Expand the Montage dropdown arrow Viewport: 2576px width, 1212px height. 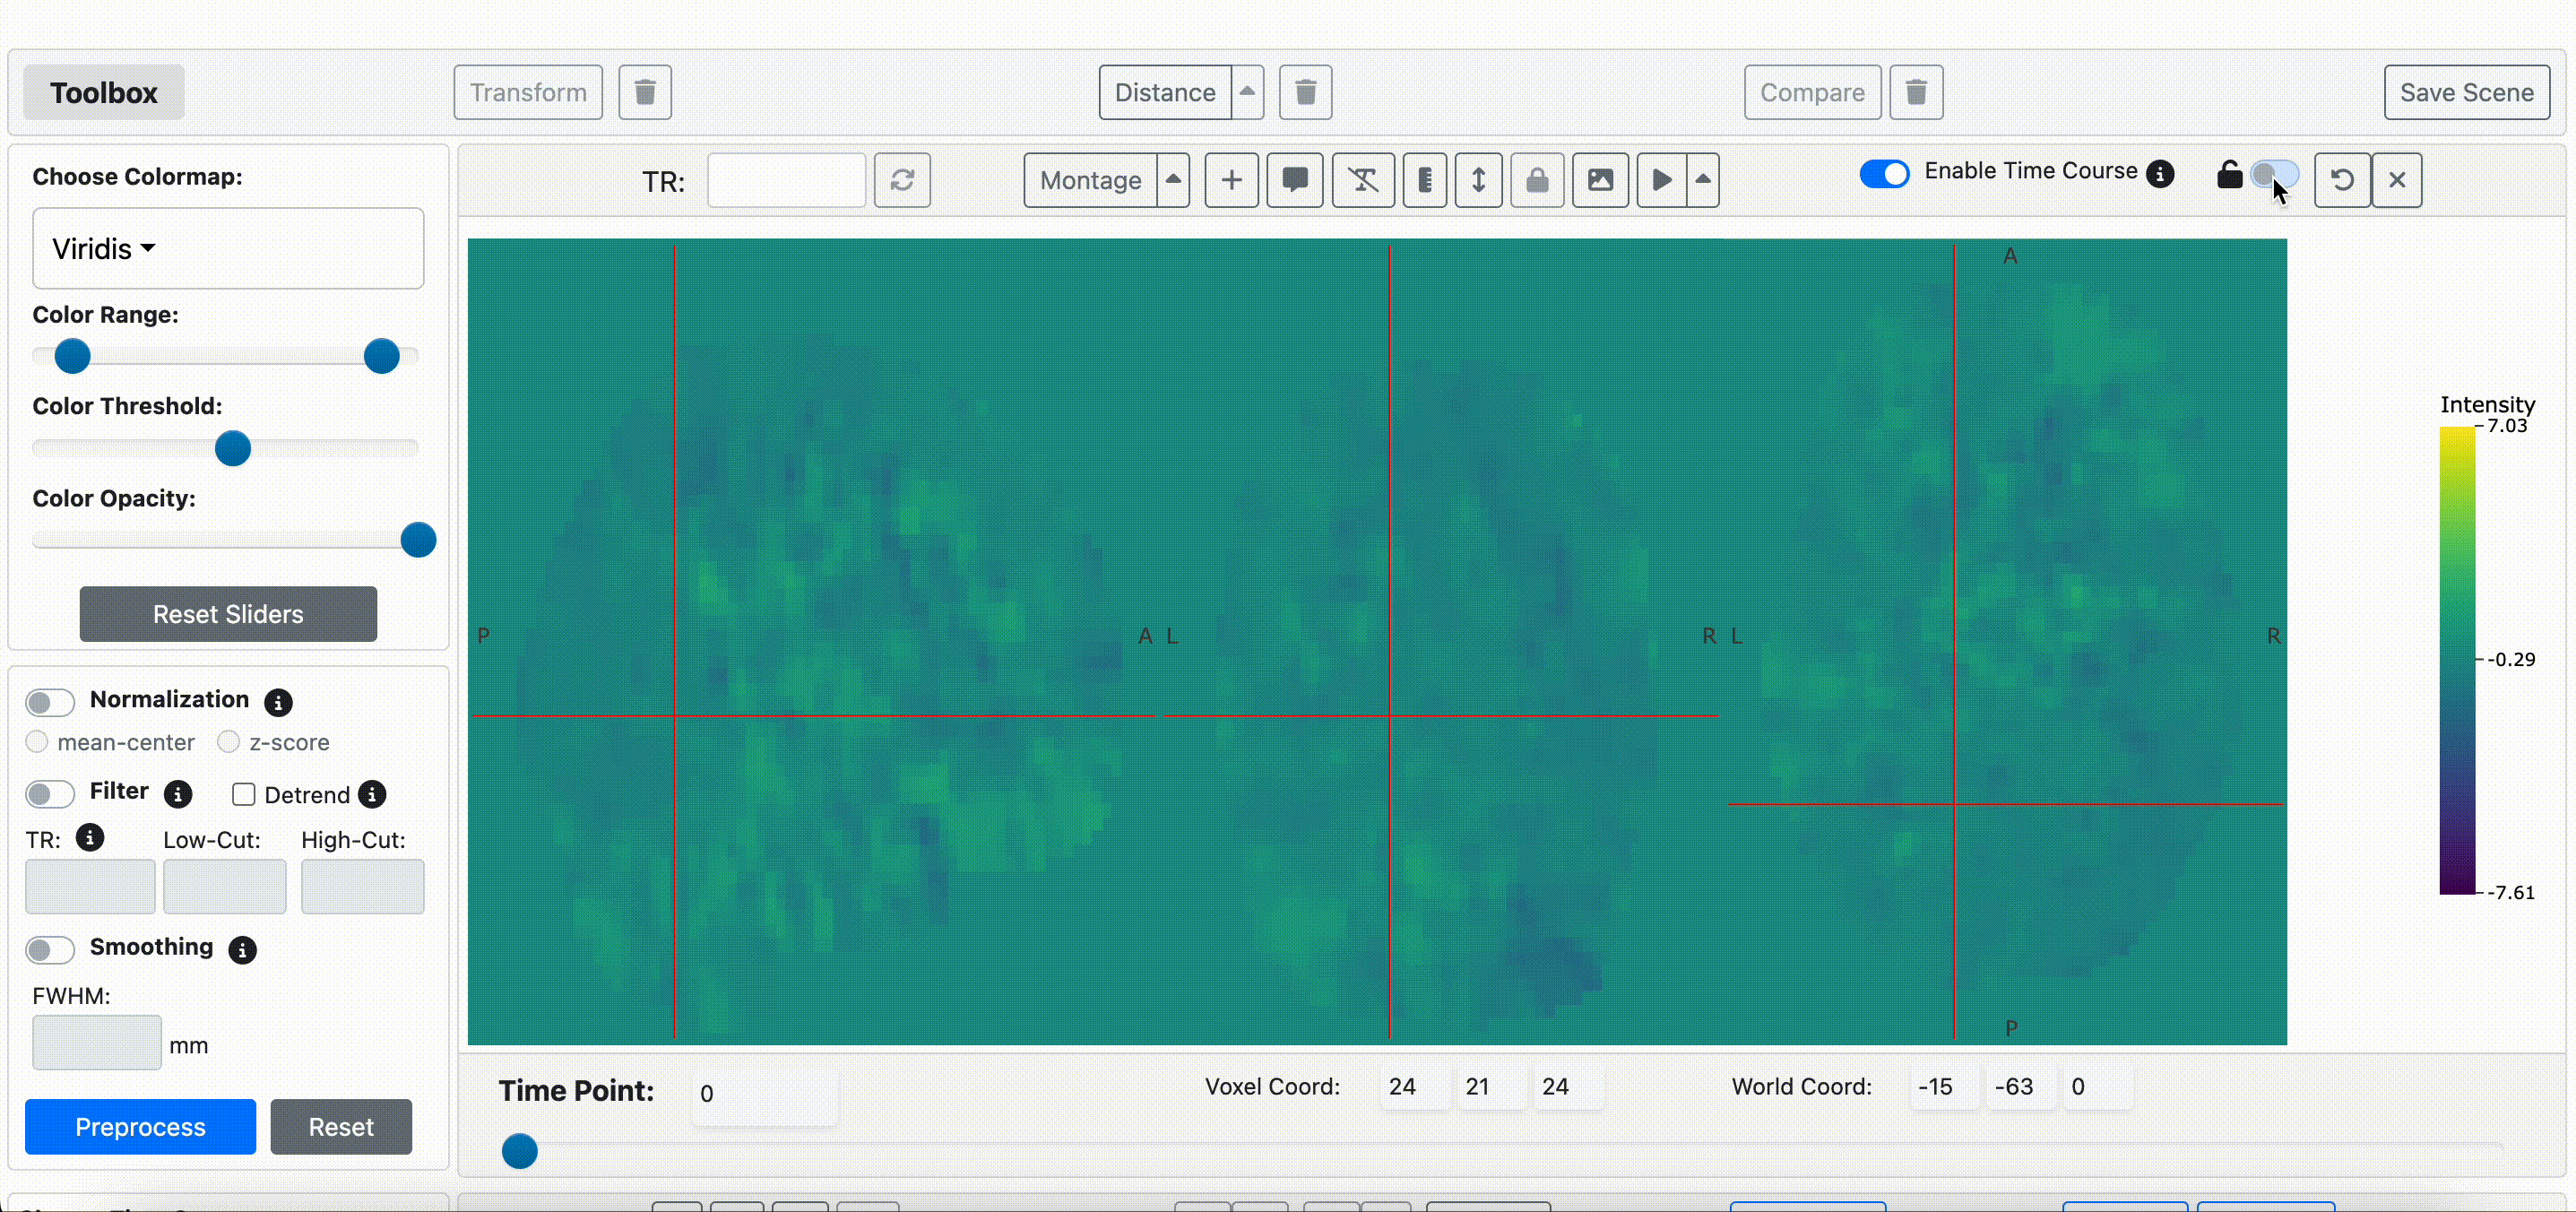coord(1174,180)
